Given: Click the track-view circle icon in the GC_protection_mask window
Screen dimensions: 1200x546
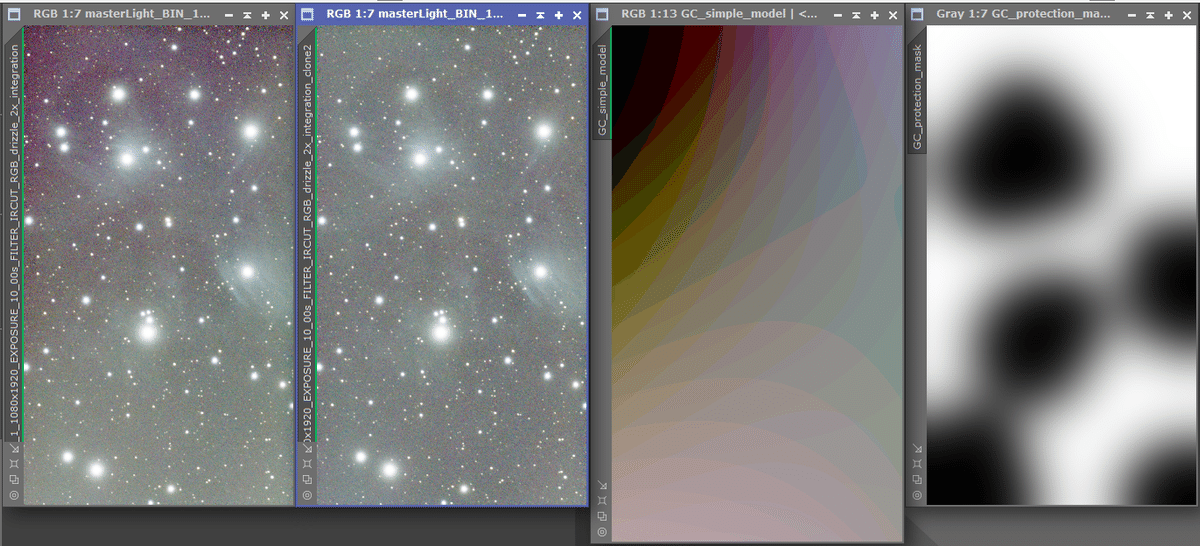Looking at the screenshot, I should 917,494.
